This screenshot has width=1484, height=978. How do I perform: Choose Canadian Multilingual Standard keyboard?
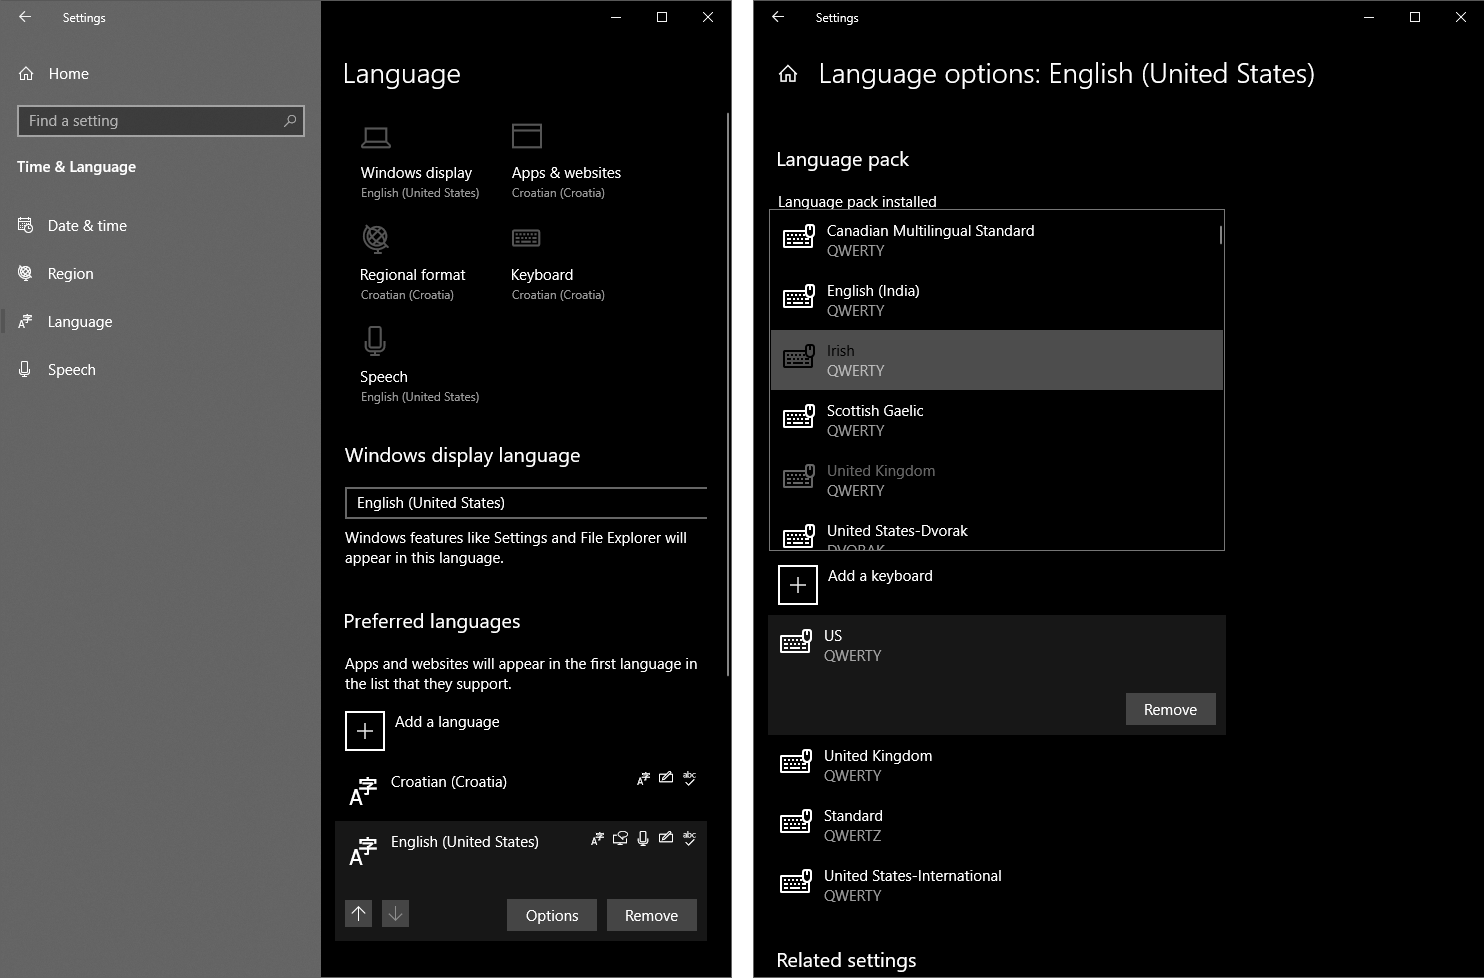point(996,240)
